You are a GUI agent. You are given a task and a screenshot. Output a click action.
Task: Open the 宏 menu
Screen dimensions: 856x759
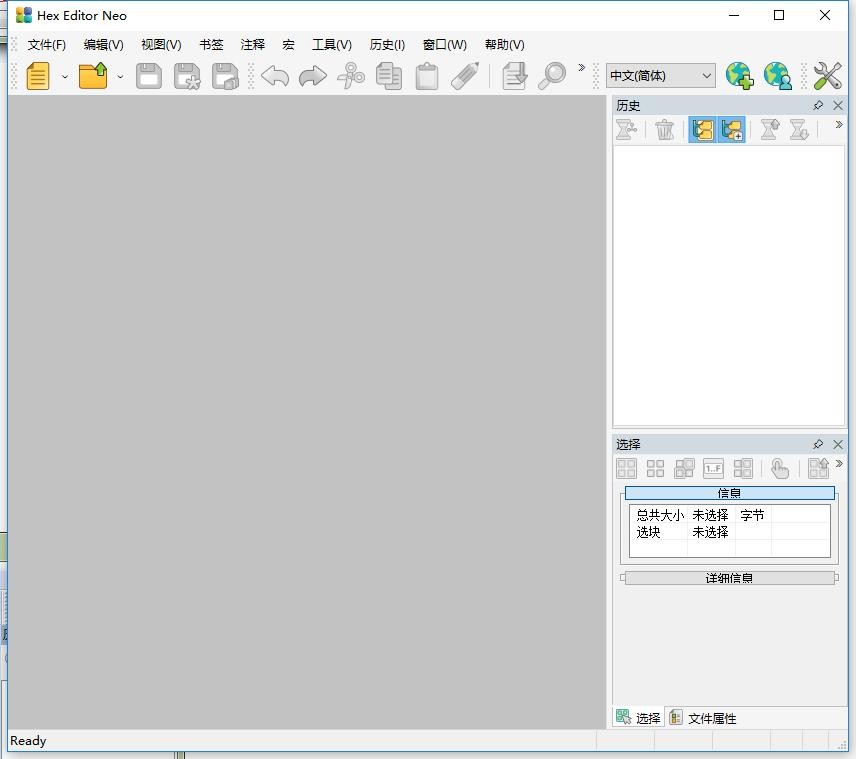[x=288, y=45]
